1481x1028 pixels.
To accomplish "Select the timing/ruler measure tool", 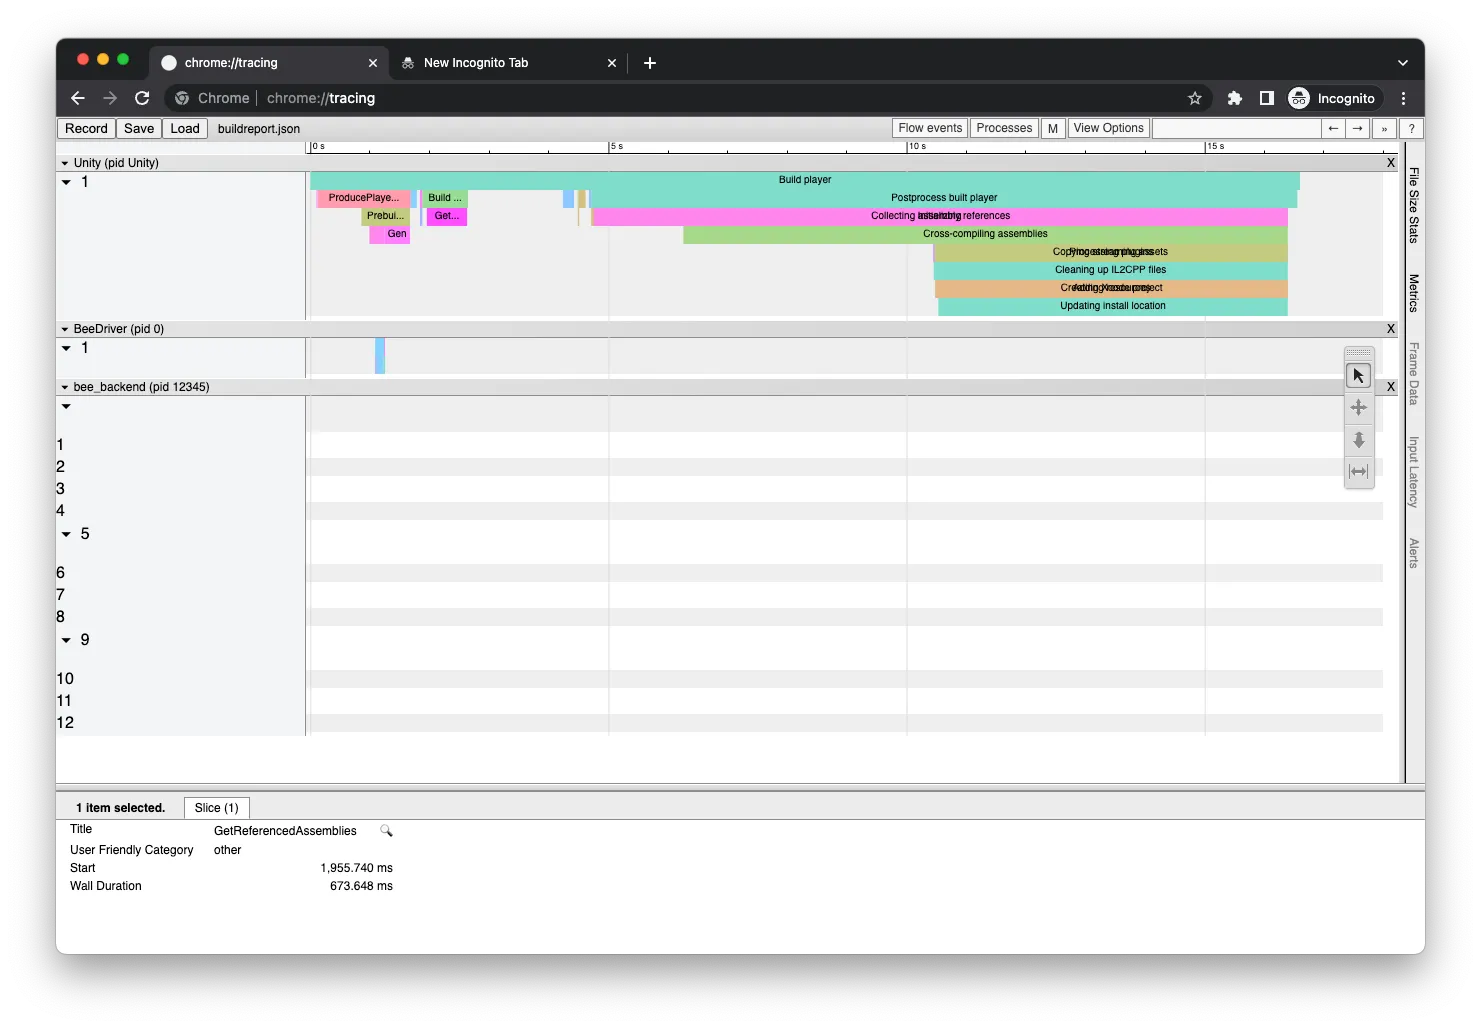I will [1358, 471].
